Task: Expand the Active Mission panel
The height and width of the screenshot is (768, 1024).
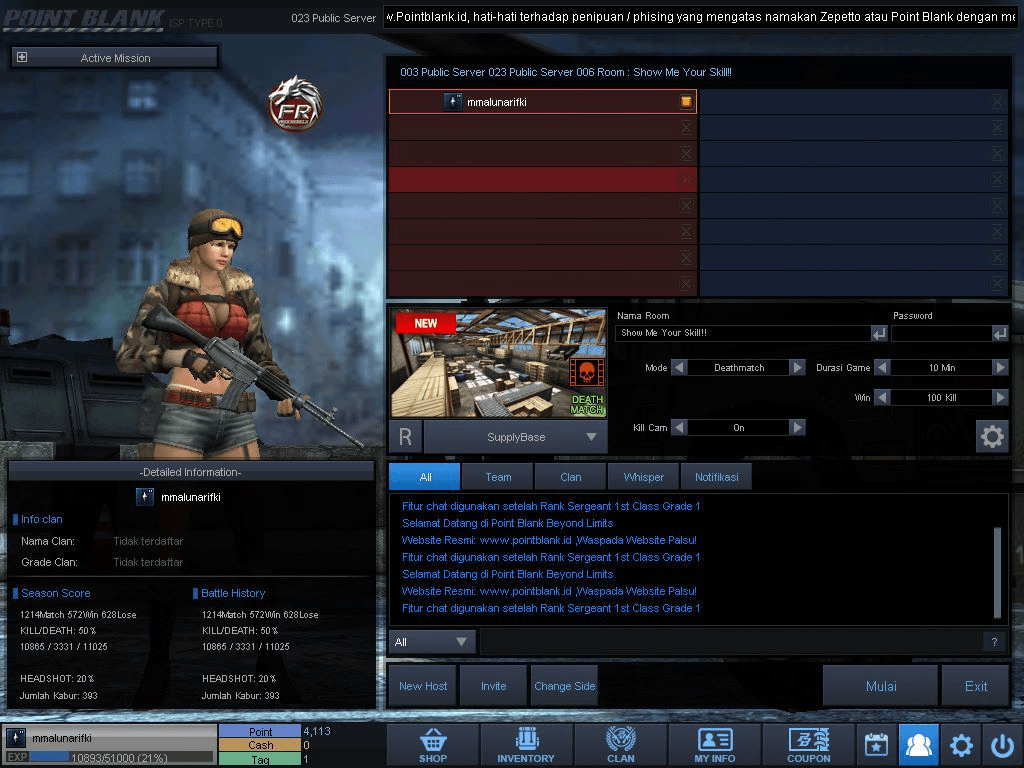Action: [22, 57]
